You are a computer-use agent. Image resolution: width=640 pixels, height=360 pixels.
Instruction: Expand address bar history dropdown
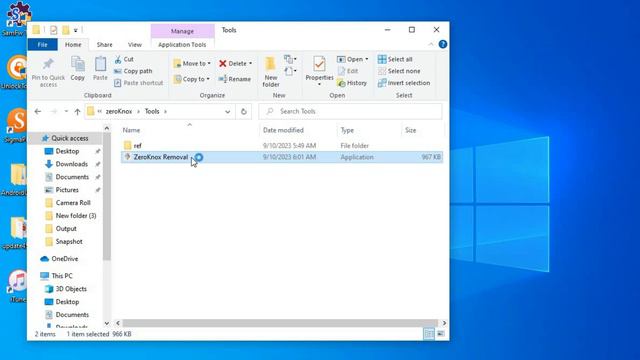coord(227,111)
